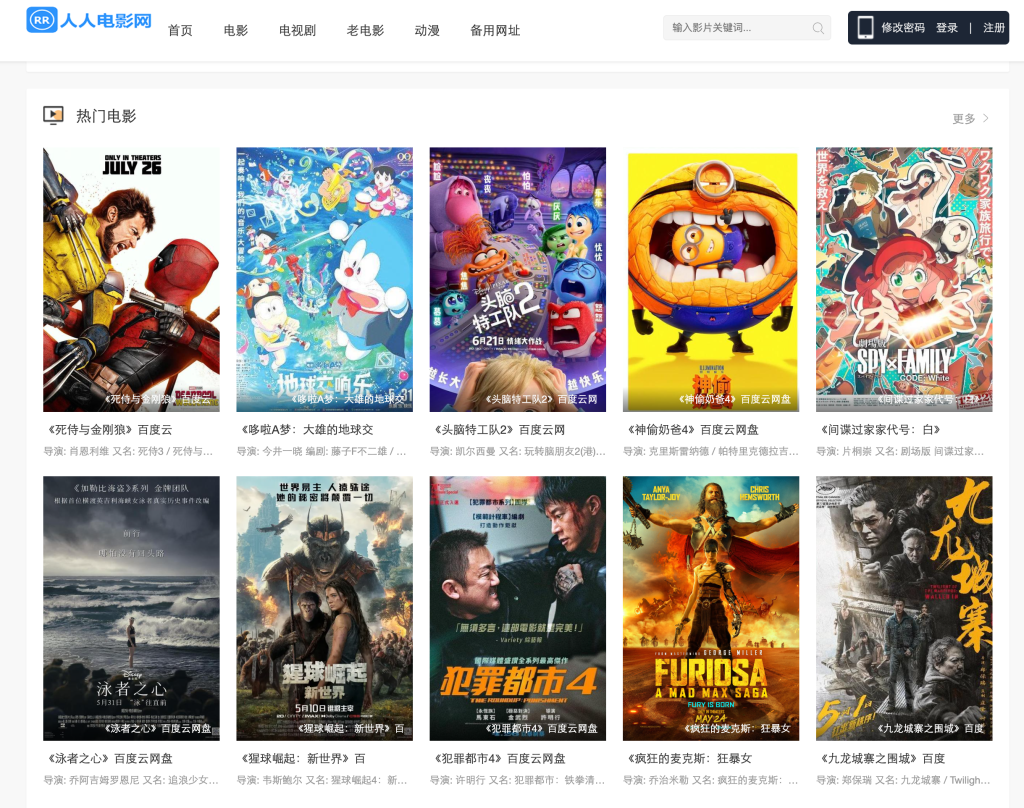The image size is (1024, 808).
Task: Click 注册 register link
Action: [994, 27]
